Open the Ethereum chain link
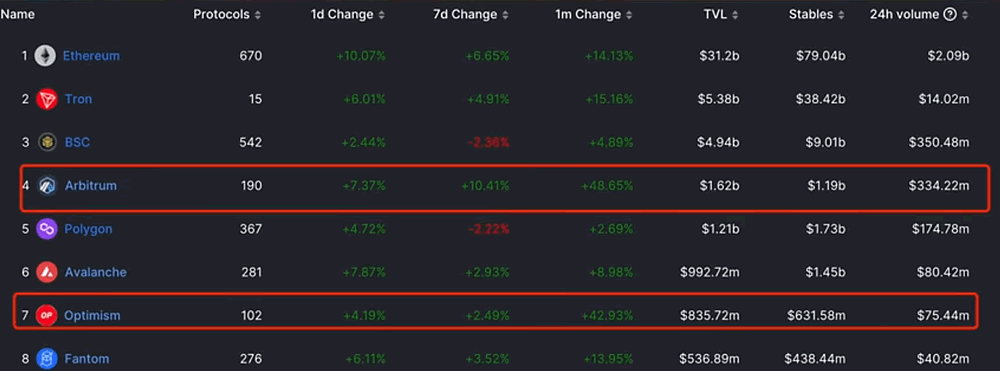 pyautogui.click(x=91, y=56)
